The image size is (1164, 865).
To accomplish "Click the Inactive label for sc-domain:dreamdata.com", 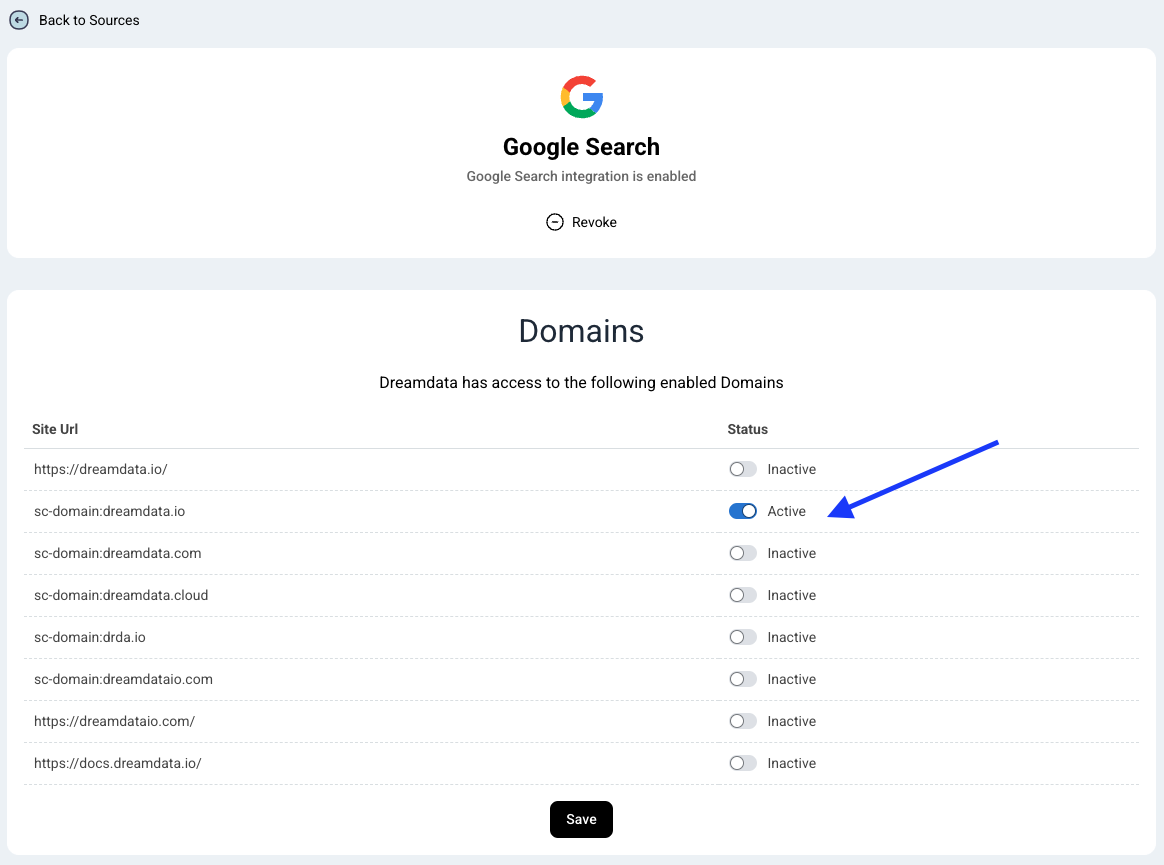I will point(791,553).
